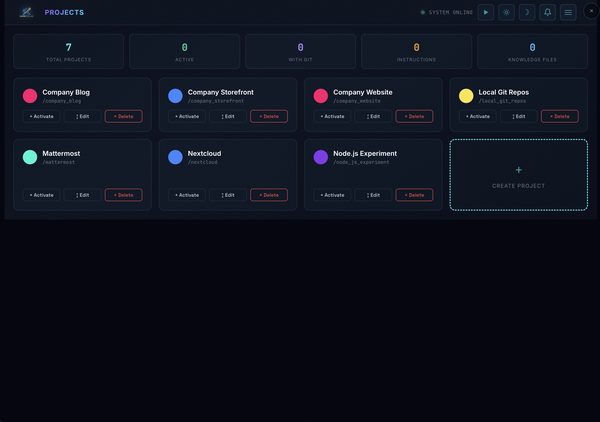The height and width of the screenshot is (422, 600).
Task: Delete the Mattermost project
Action: coord(124,195)
